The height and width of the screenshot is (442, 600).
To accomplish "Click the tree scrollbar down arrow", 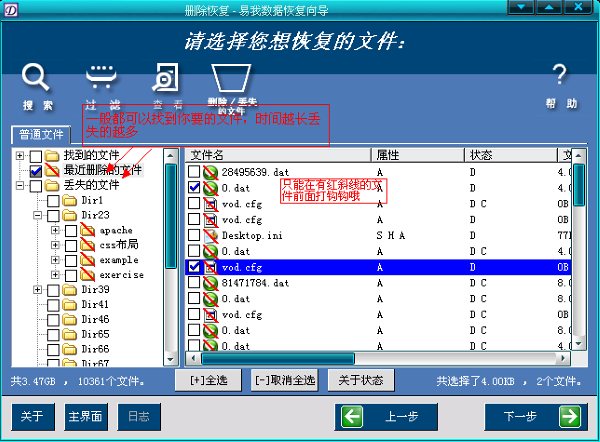I will [171, 360].
